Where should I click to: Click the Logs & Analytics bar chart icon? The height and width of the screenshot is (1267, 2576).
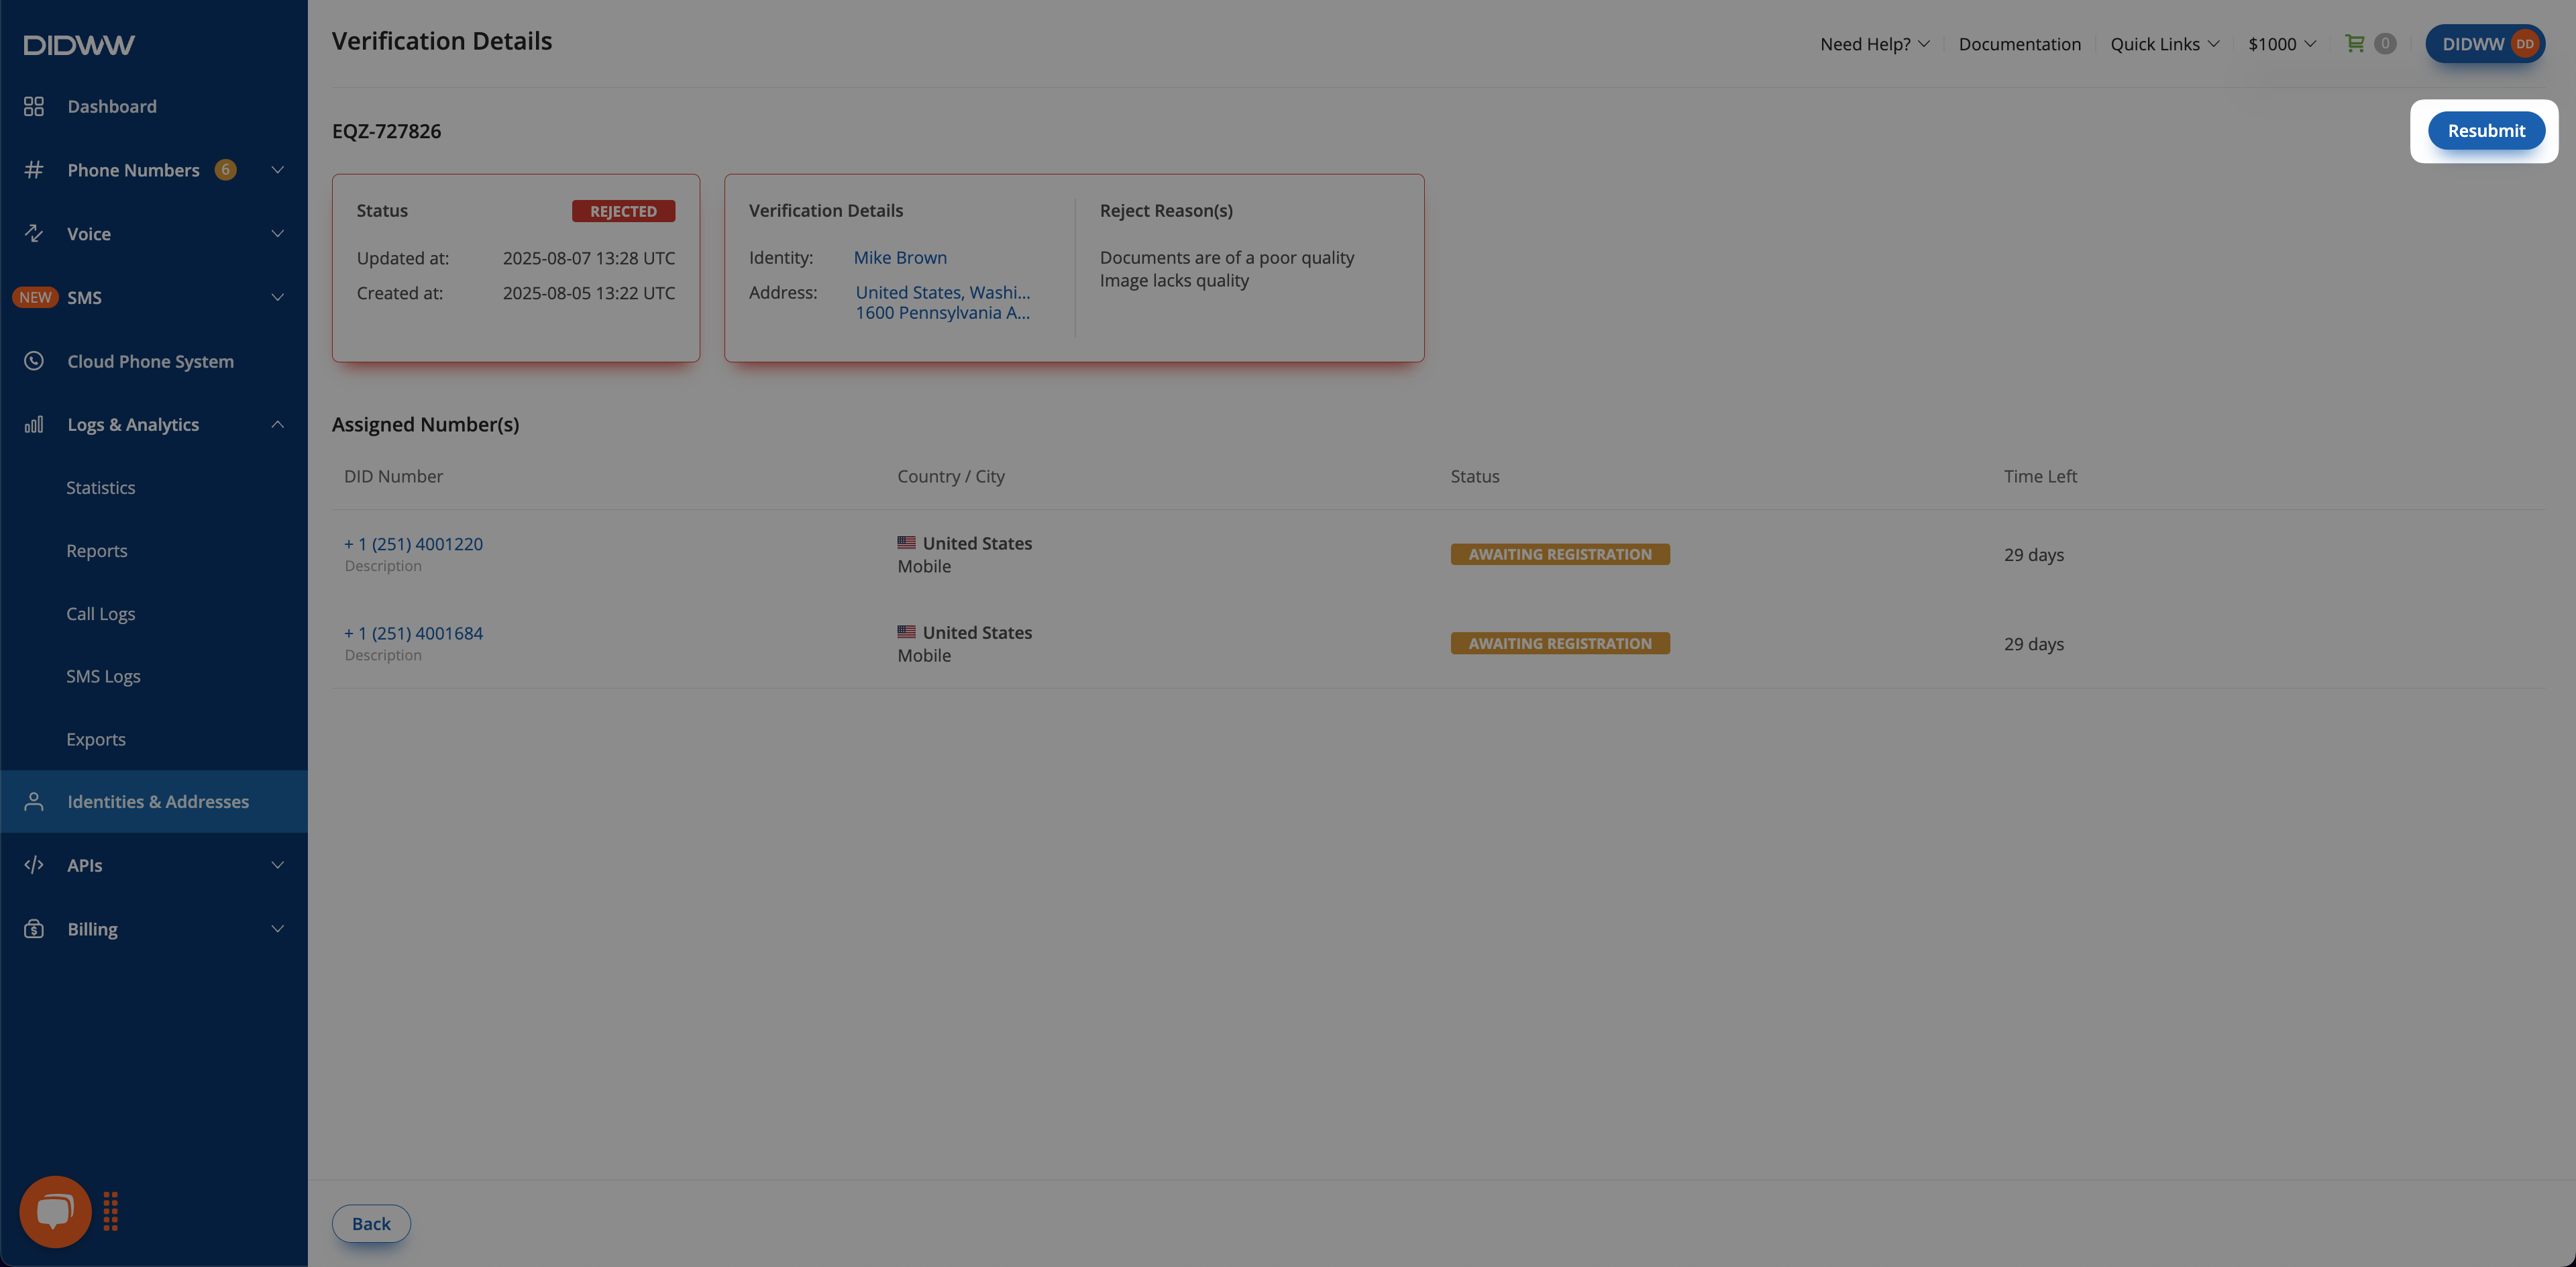coord(34,424)
